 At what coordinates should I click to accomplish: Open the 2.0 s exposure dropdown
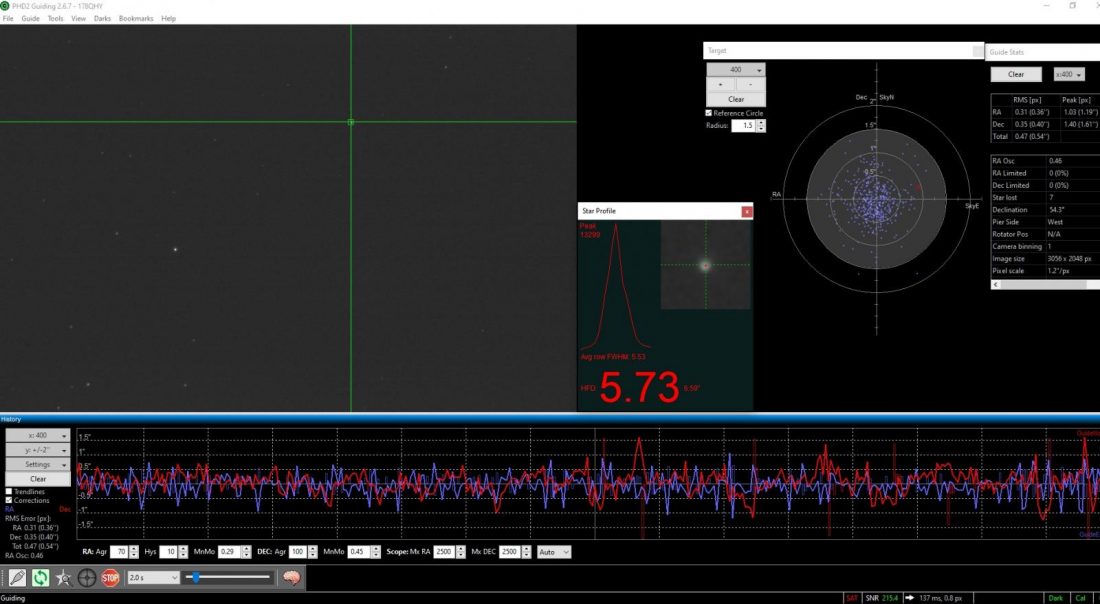point(154,578)
